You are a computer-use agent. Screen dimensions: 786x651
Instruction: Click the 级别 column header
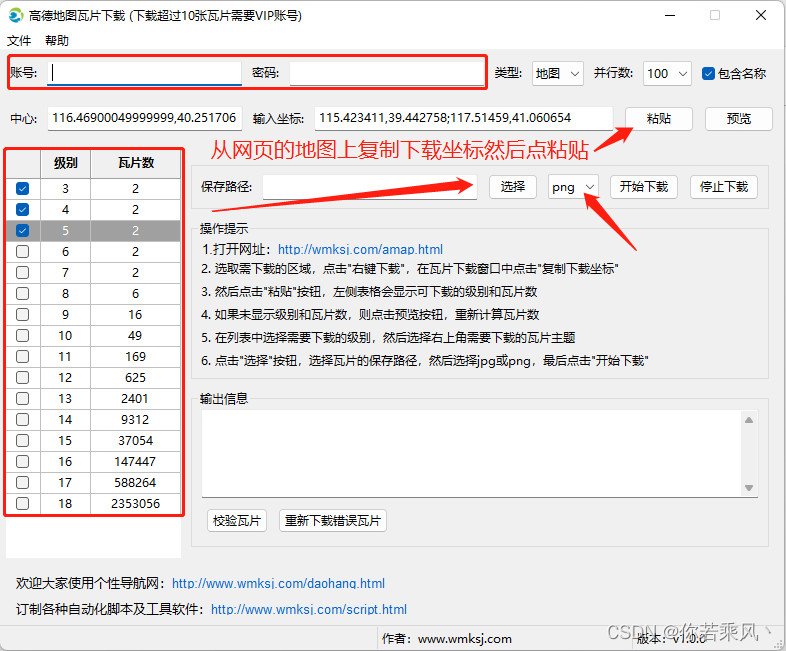[x=65, y=163]
